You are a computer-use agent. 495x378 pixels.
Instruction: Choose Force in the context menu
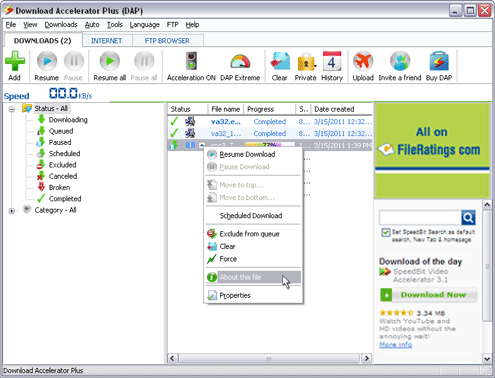253,259
